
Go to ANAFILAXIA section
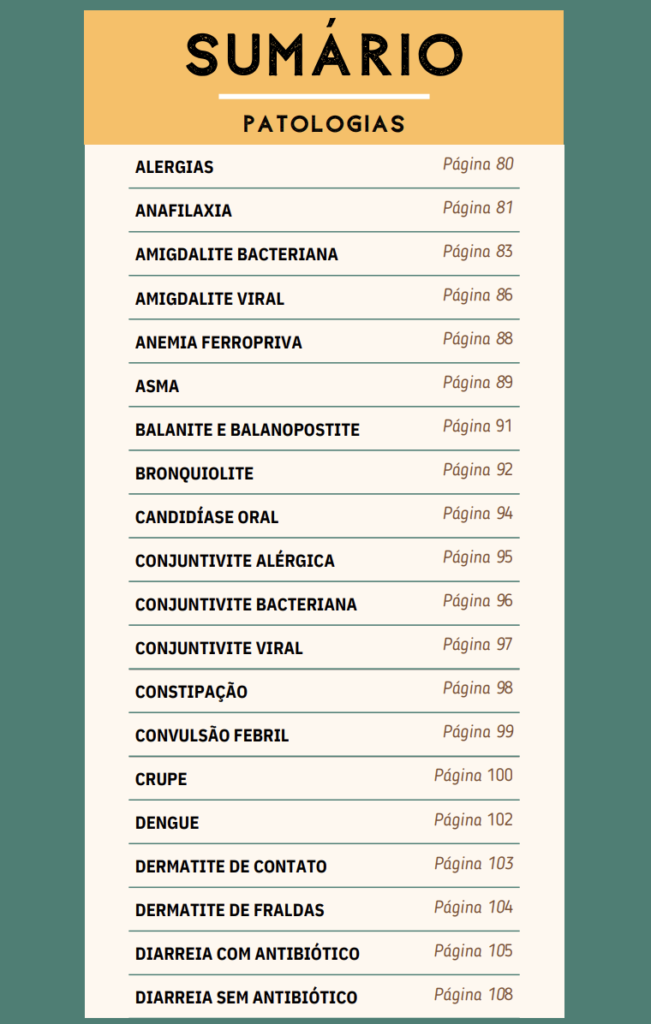tap(183, 211)
